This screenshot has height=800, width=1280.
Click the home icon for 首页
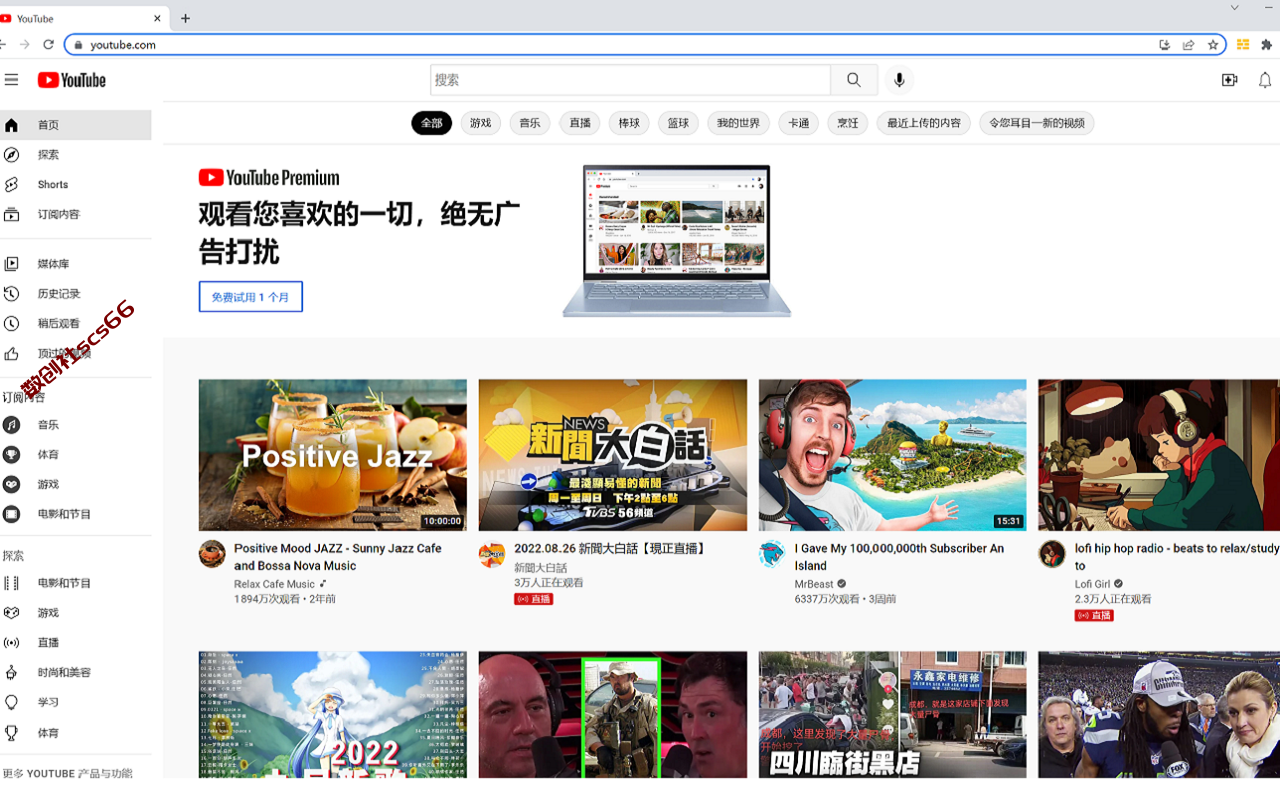(11, 125)
